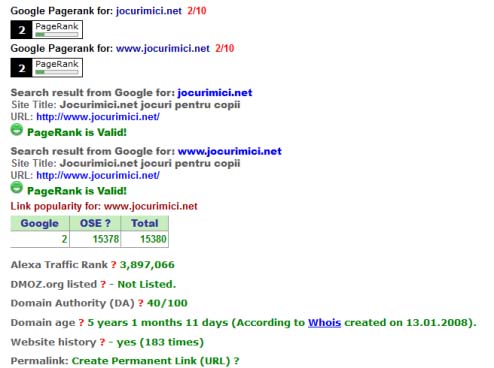Open the bold jocurimici.net search result link
494x368 pixels.
pos(215,93)
